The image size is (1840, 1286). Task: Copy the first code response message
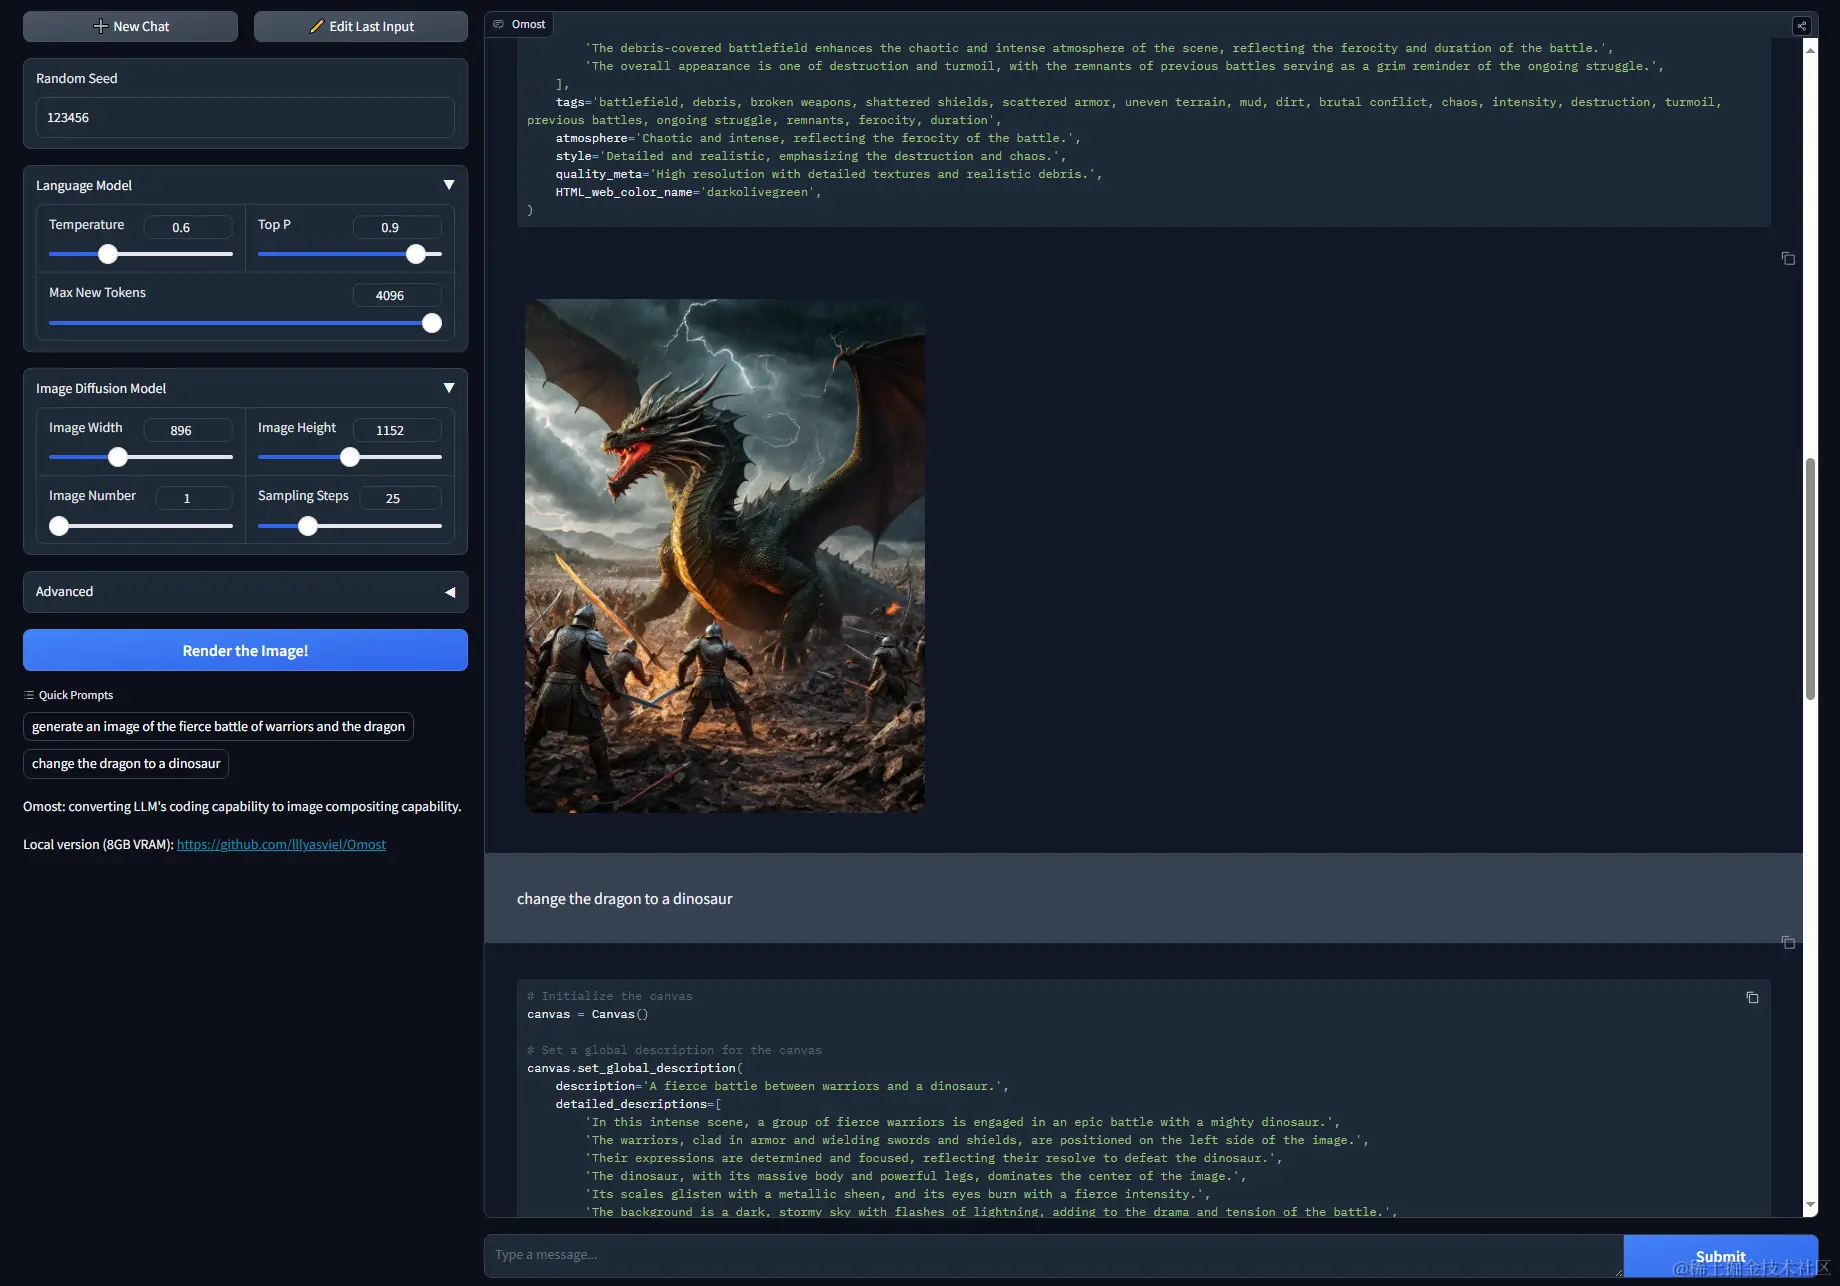(x=1788, y=259)
